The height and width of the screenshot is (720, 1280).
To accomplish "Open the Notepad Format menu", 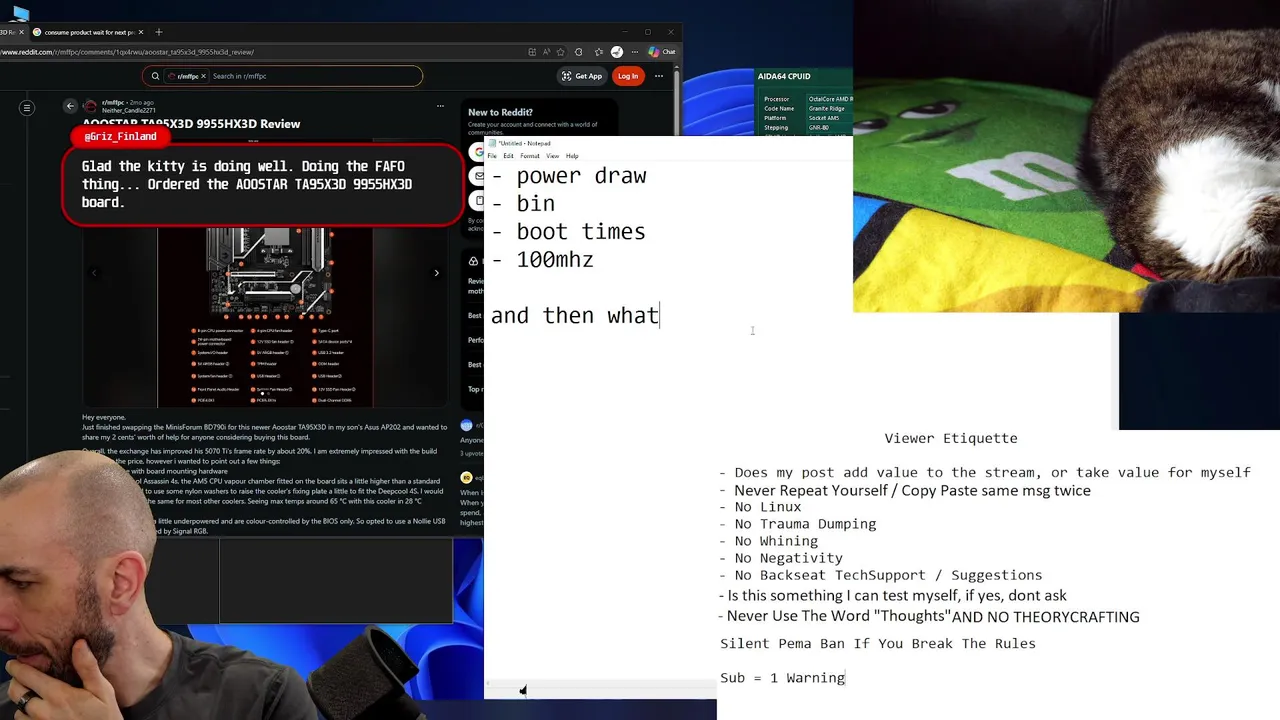I will pyautogui.click(x=530, y=156).
